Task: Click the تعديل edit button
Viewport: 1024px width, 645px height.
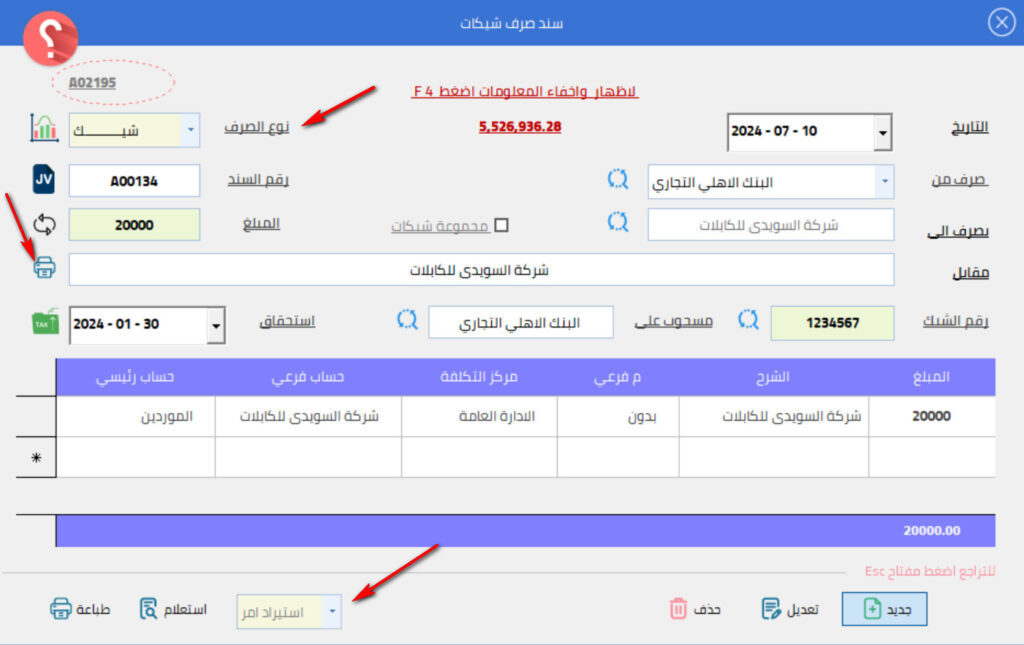Action: coord(789,608)
